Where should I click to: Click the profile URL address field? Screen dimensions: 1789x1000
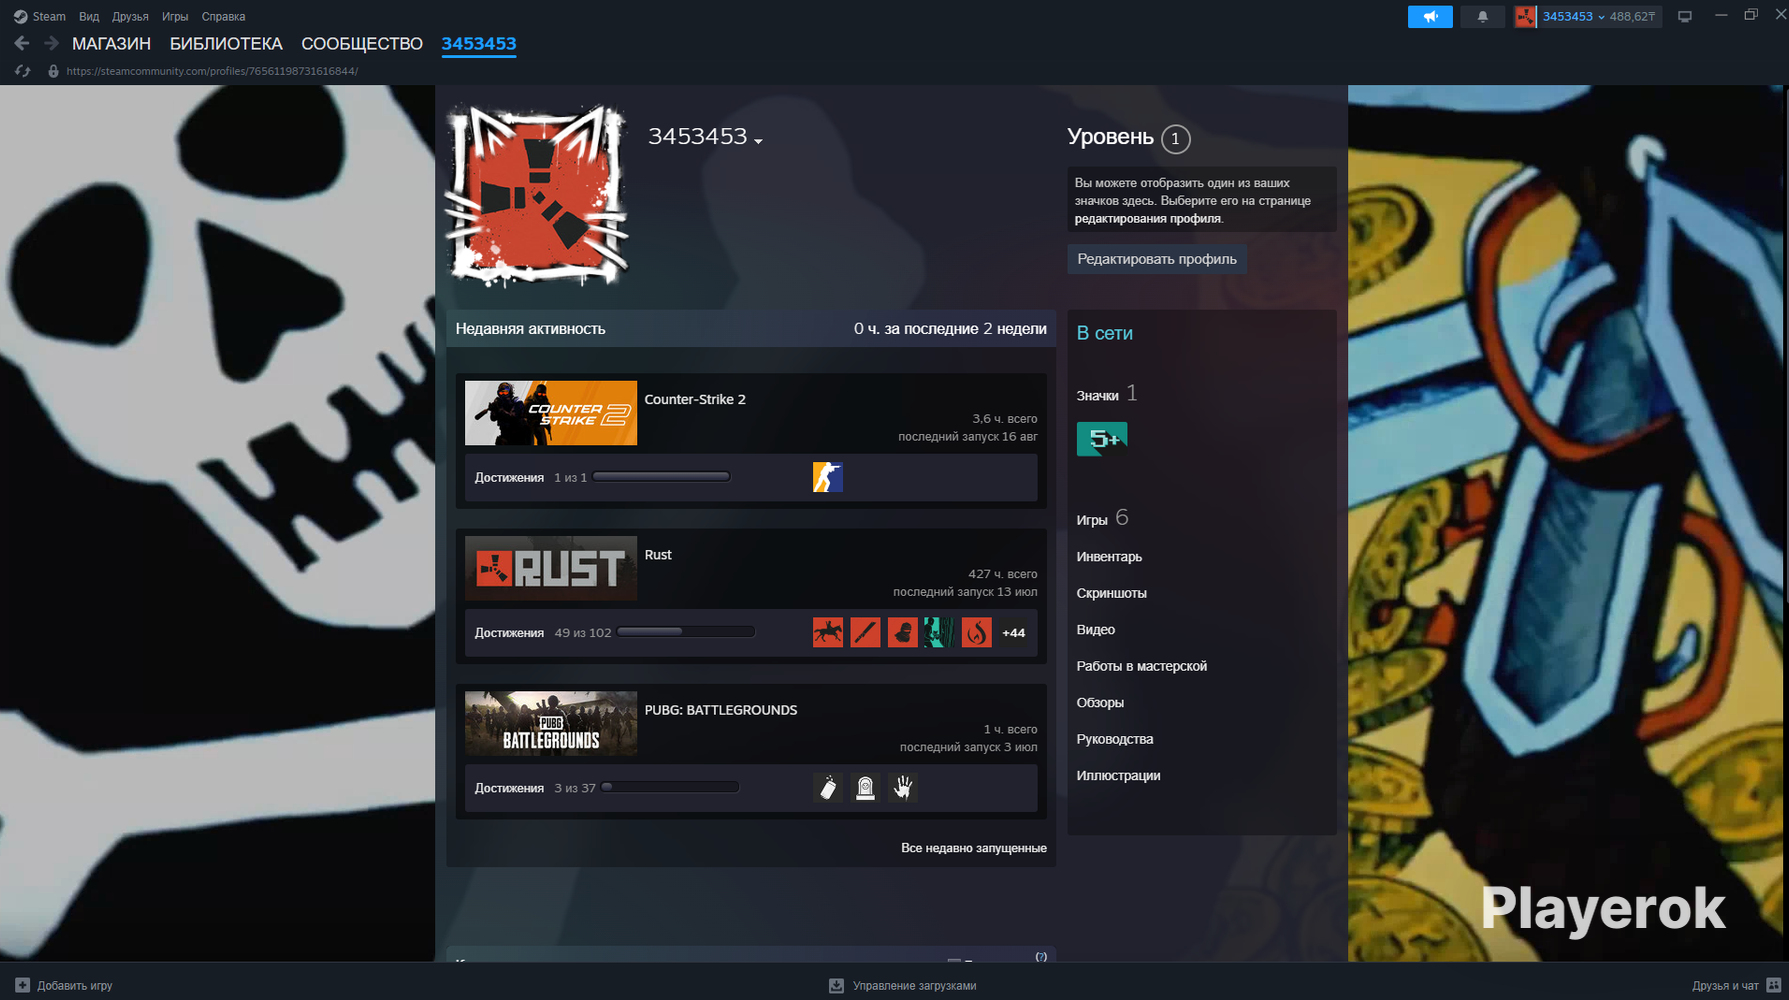click(x=212, y=71)
